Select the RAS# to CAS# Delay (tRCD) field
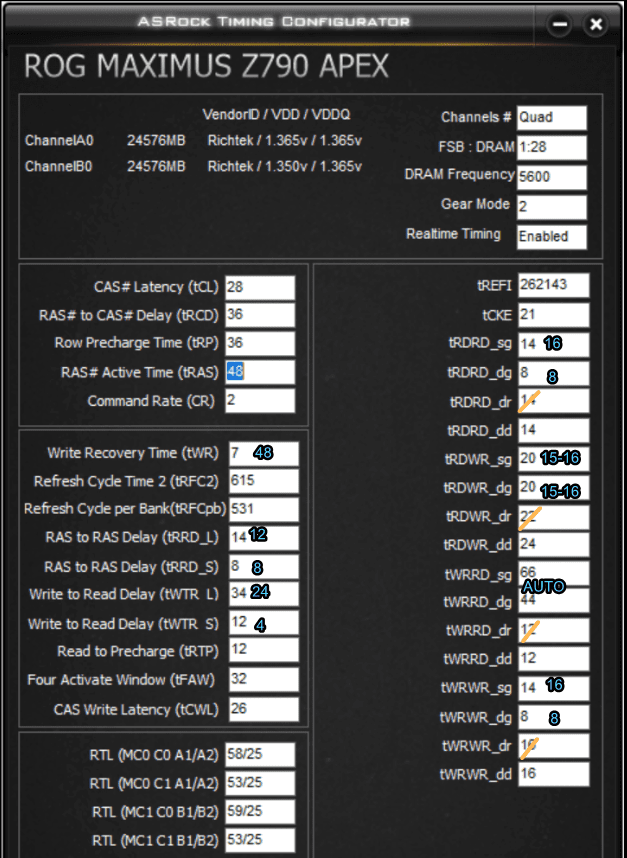 point(260,315)
